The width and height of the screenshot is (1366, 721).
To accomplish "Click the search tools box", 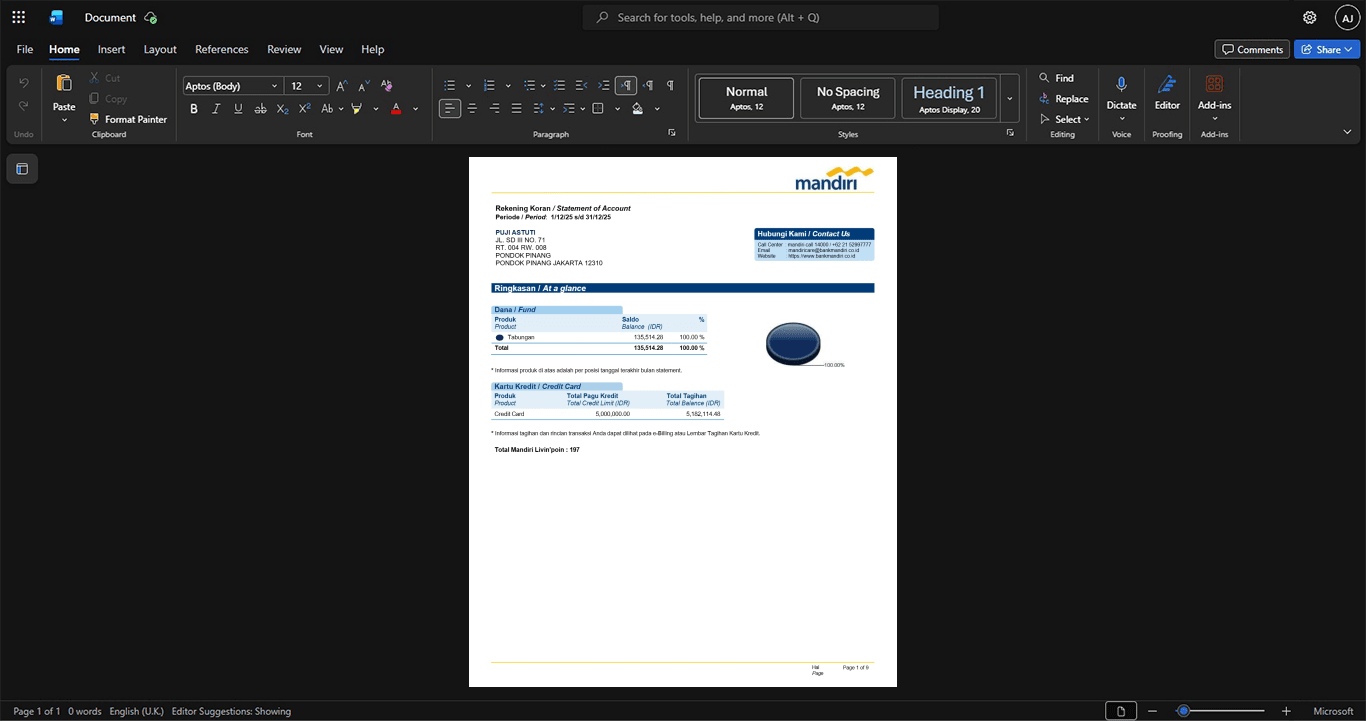I will (x=761, y=17).
